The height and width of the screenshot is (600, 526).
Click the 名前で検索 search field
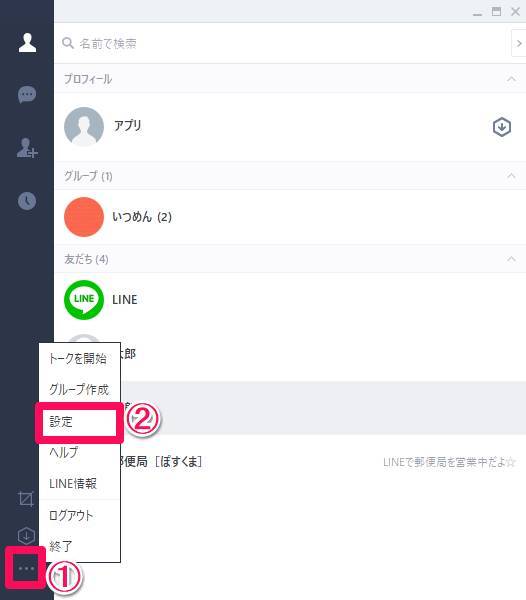click(x=283, y=43)
